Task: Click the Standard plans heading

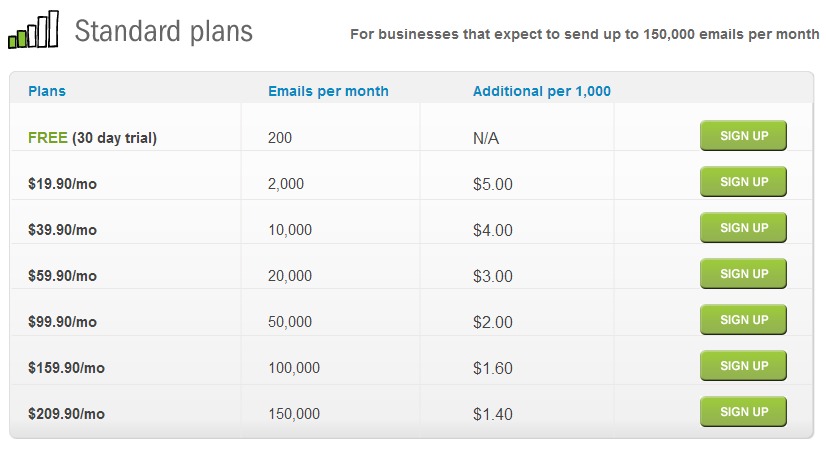Action: pyautogui.click(x=163, y=32)
